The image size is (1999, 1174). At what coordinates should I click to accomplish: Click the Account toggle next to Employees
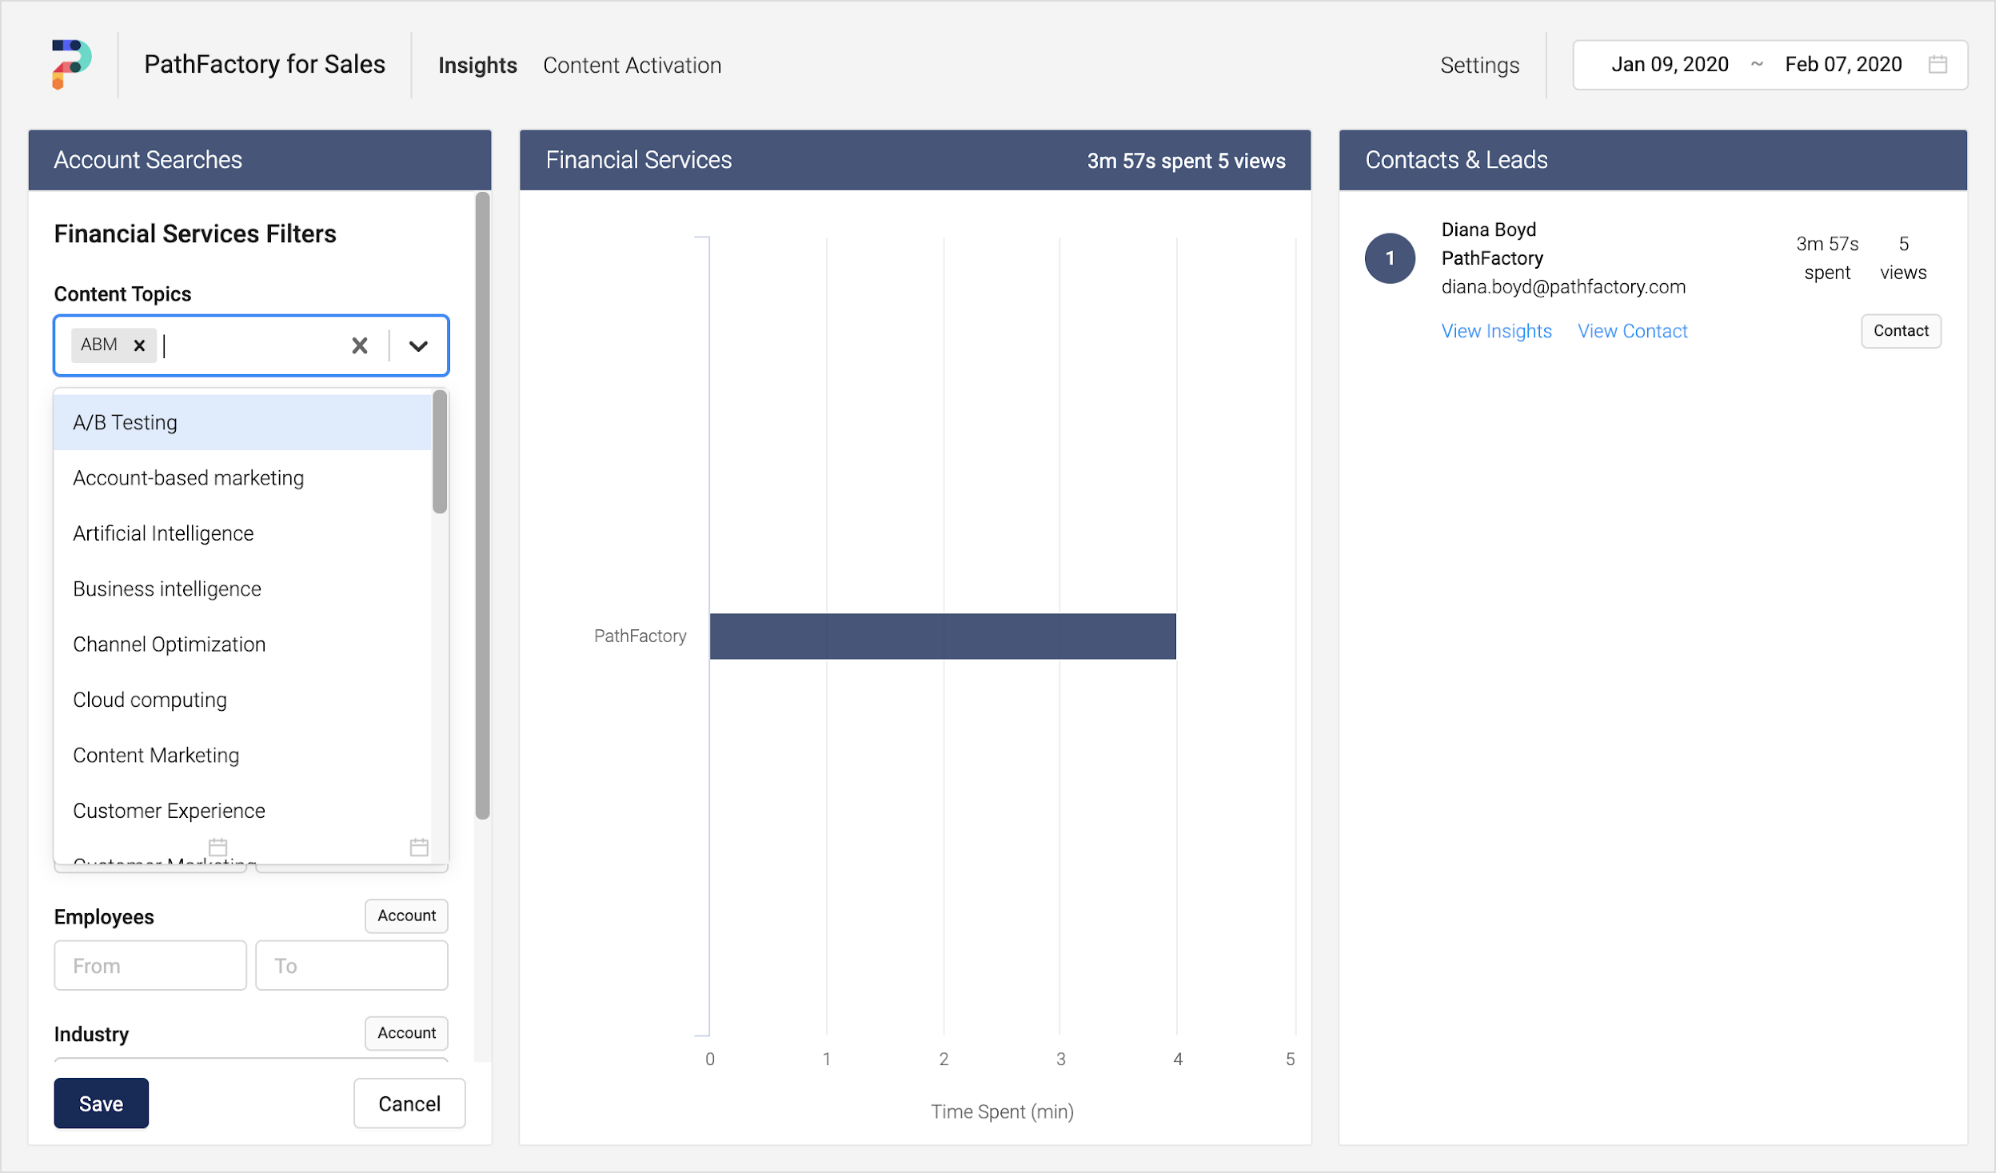407,915
